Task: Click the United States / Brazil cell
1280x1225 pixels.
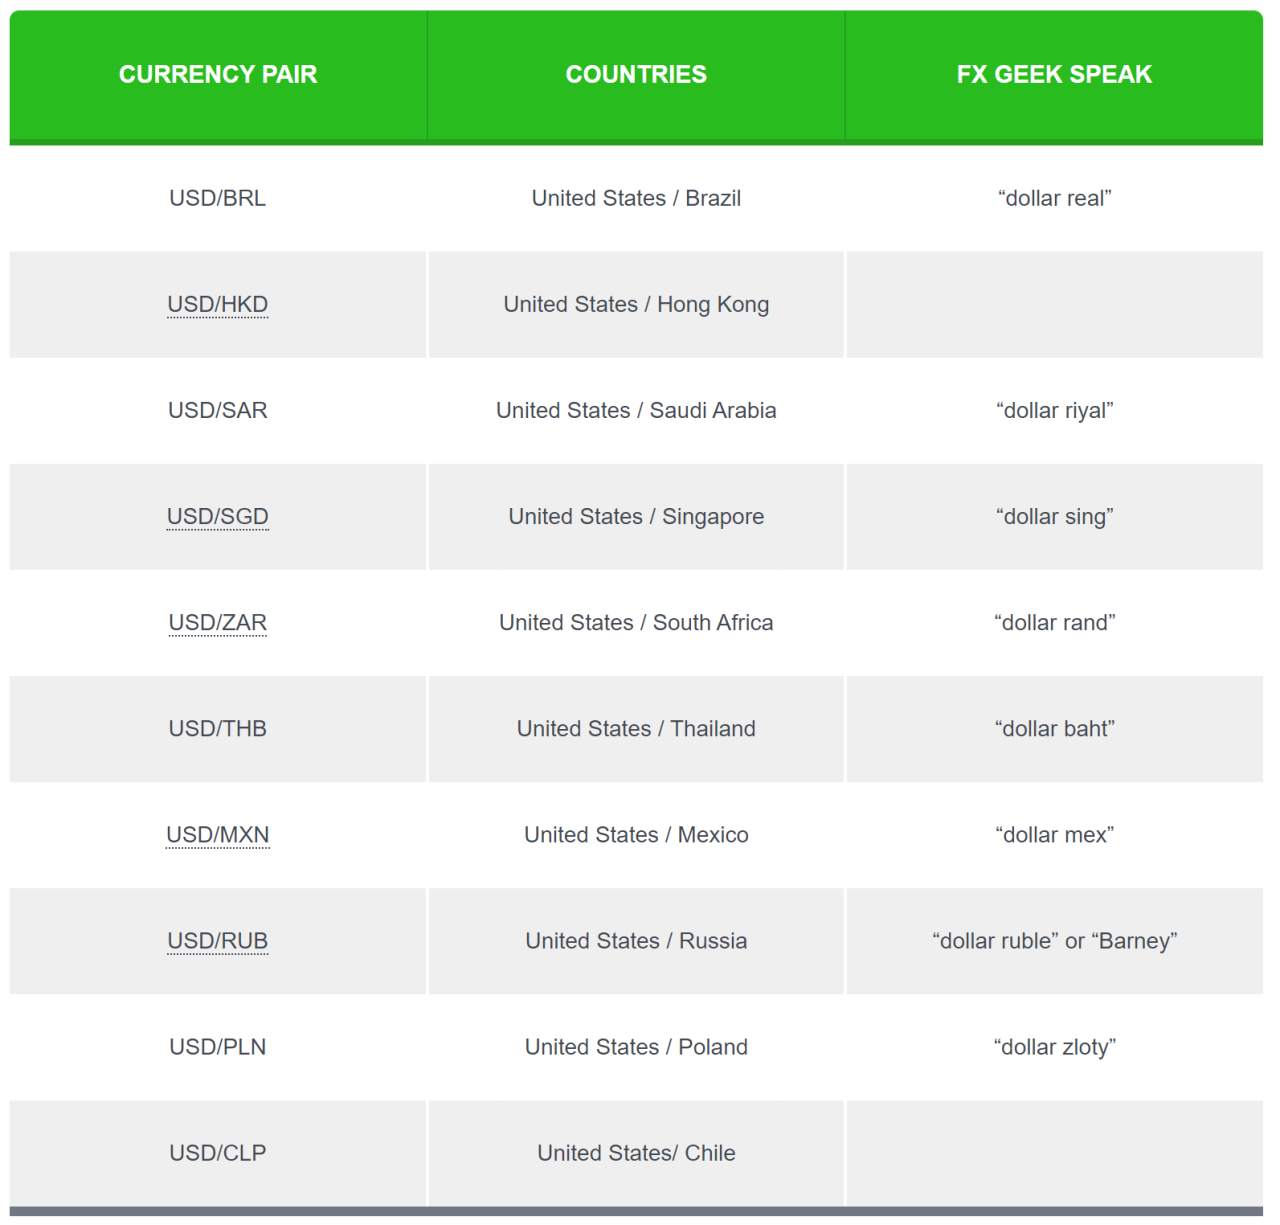Action: click(x=636, y=198)
